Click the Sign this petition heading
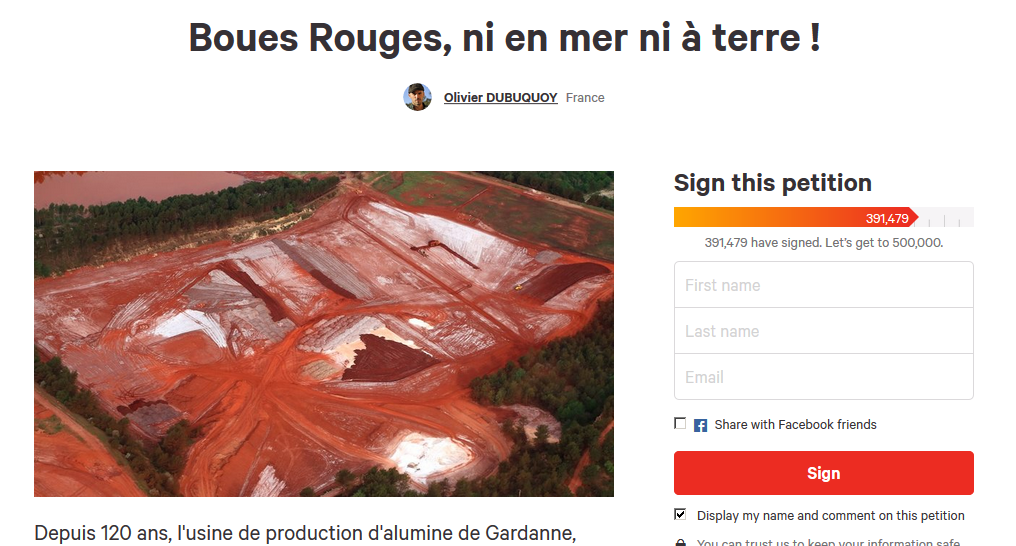 click(x=772, y=183)
